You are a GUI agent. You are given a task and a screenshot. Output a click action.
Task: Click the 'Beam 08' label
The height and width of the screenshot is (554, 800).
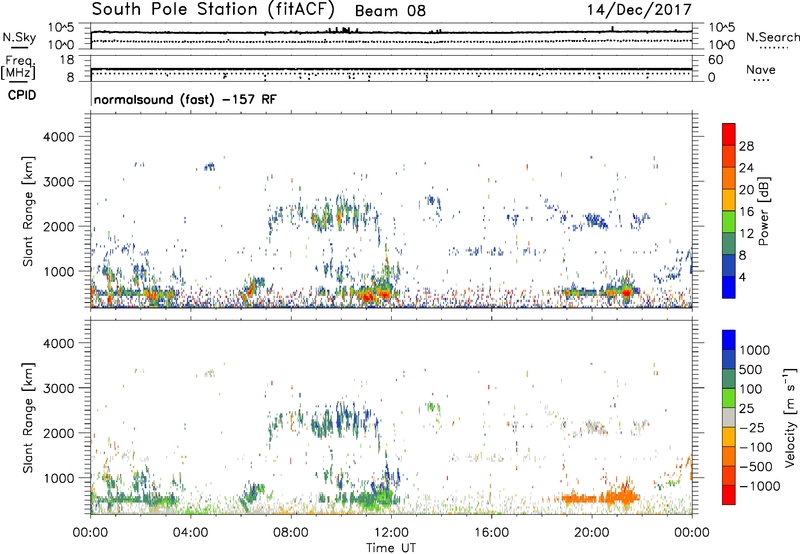[390, 11]
